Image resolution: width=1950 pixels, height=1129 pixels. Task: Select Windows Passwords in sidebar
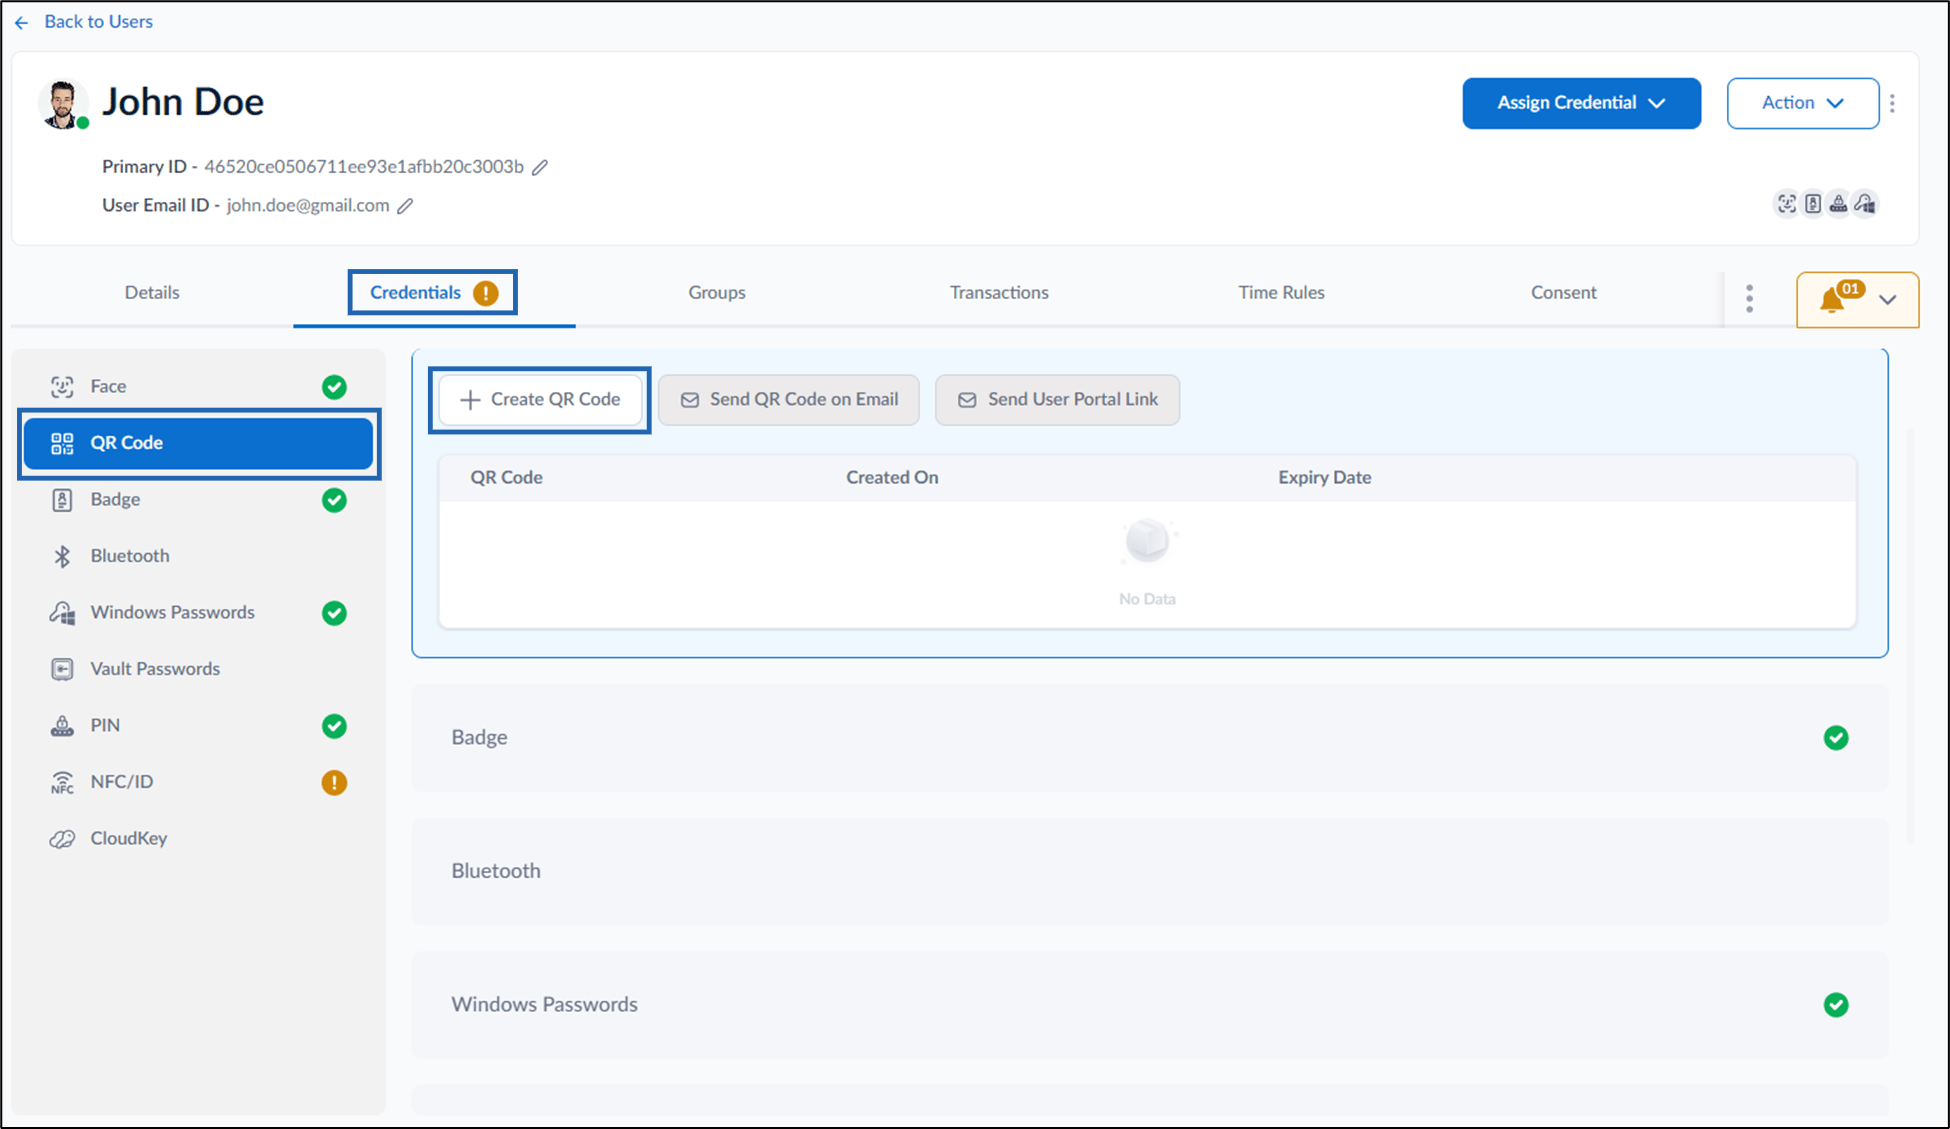pos(198,612)
